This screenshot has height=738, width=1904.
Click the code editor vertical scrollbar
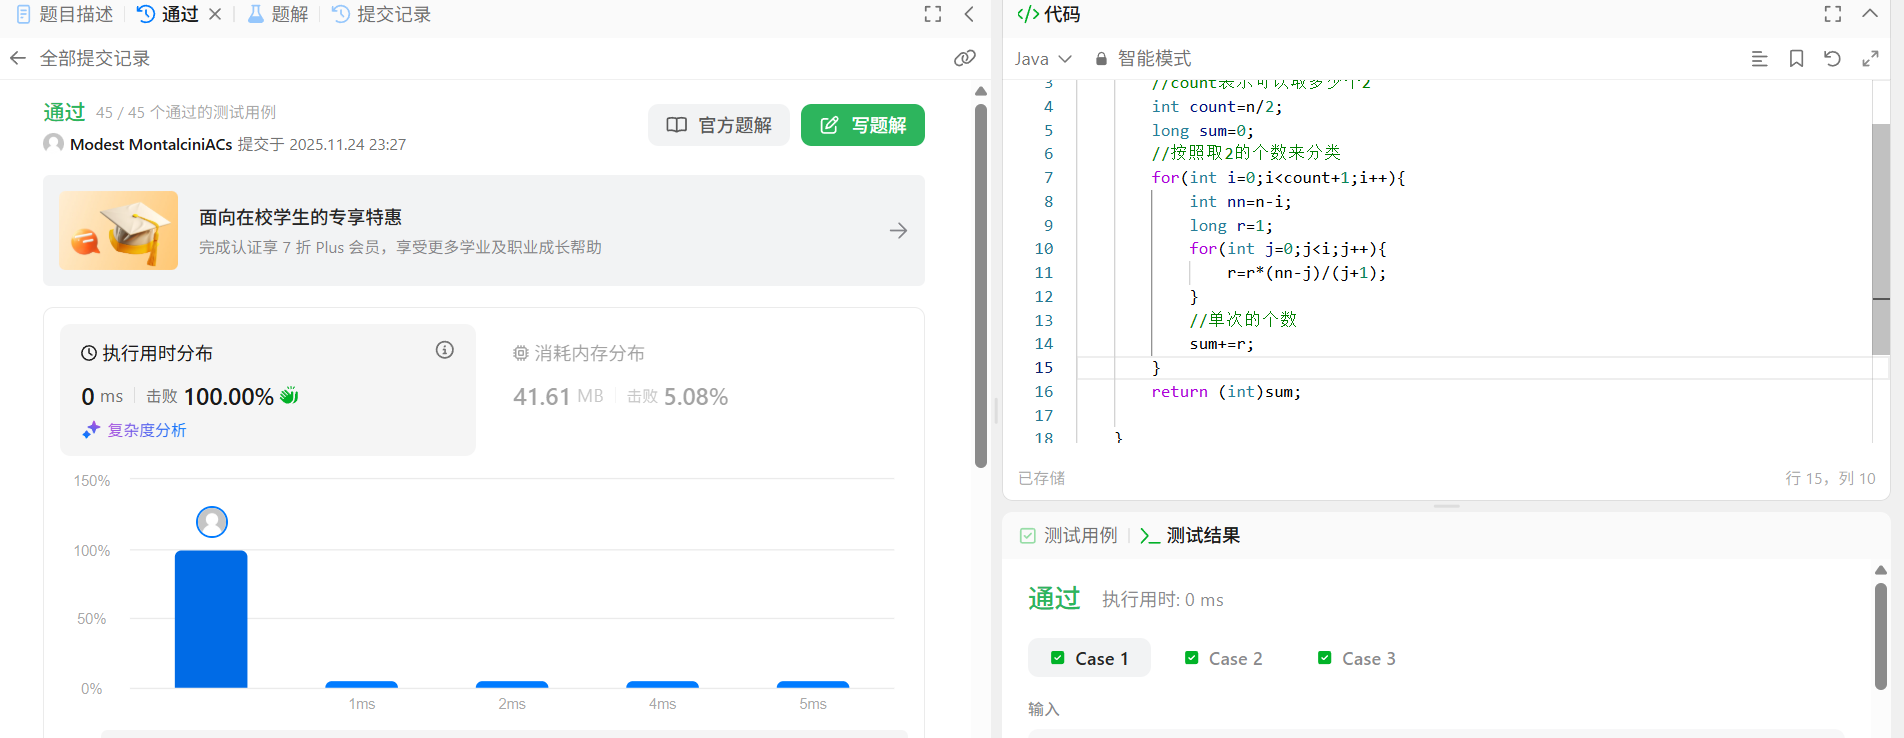coord(1881,240)
